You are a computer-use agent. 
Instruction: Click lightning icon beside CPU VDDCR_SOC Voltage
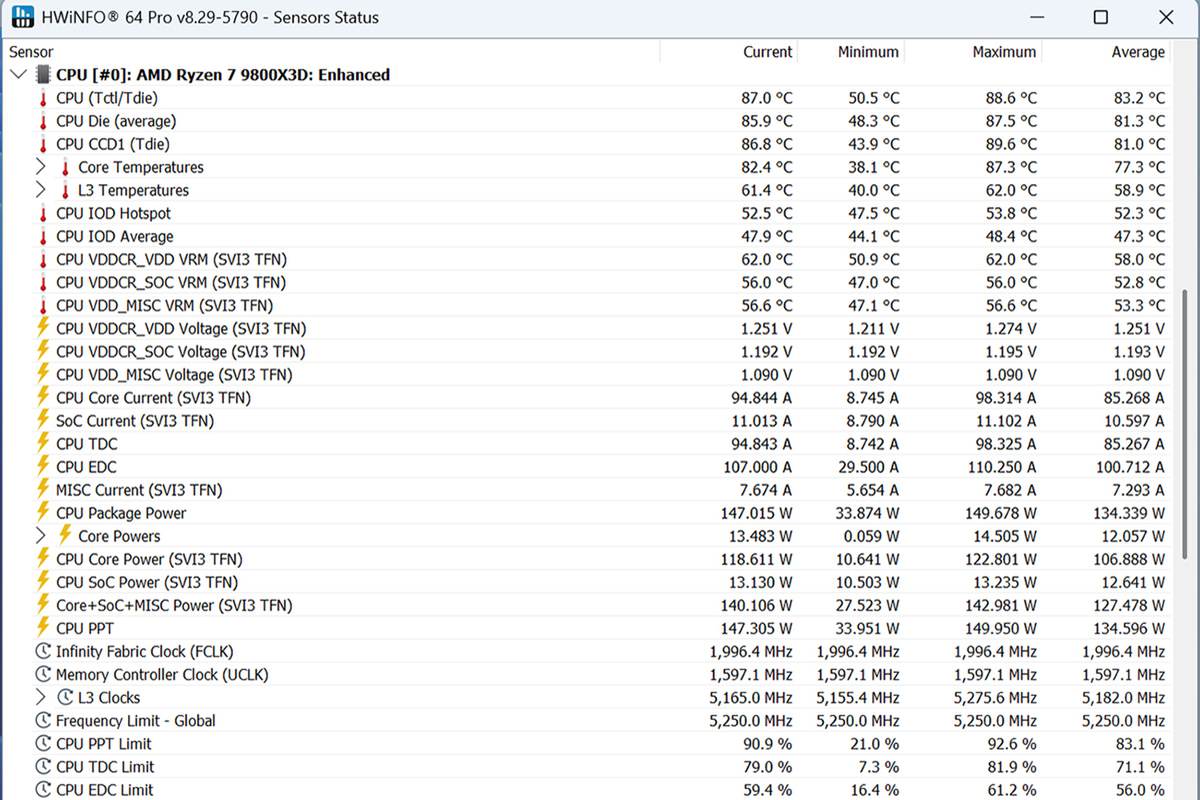pyautogui.click(x=43, y=352)
